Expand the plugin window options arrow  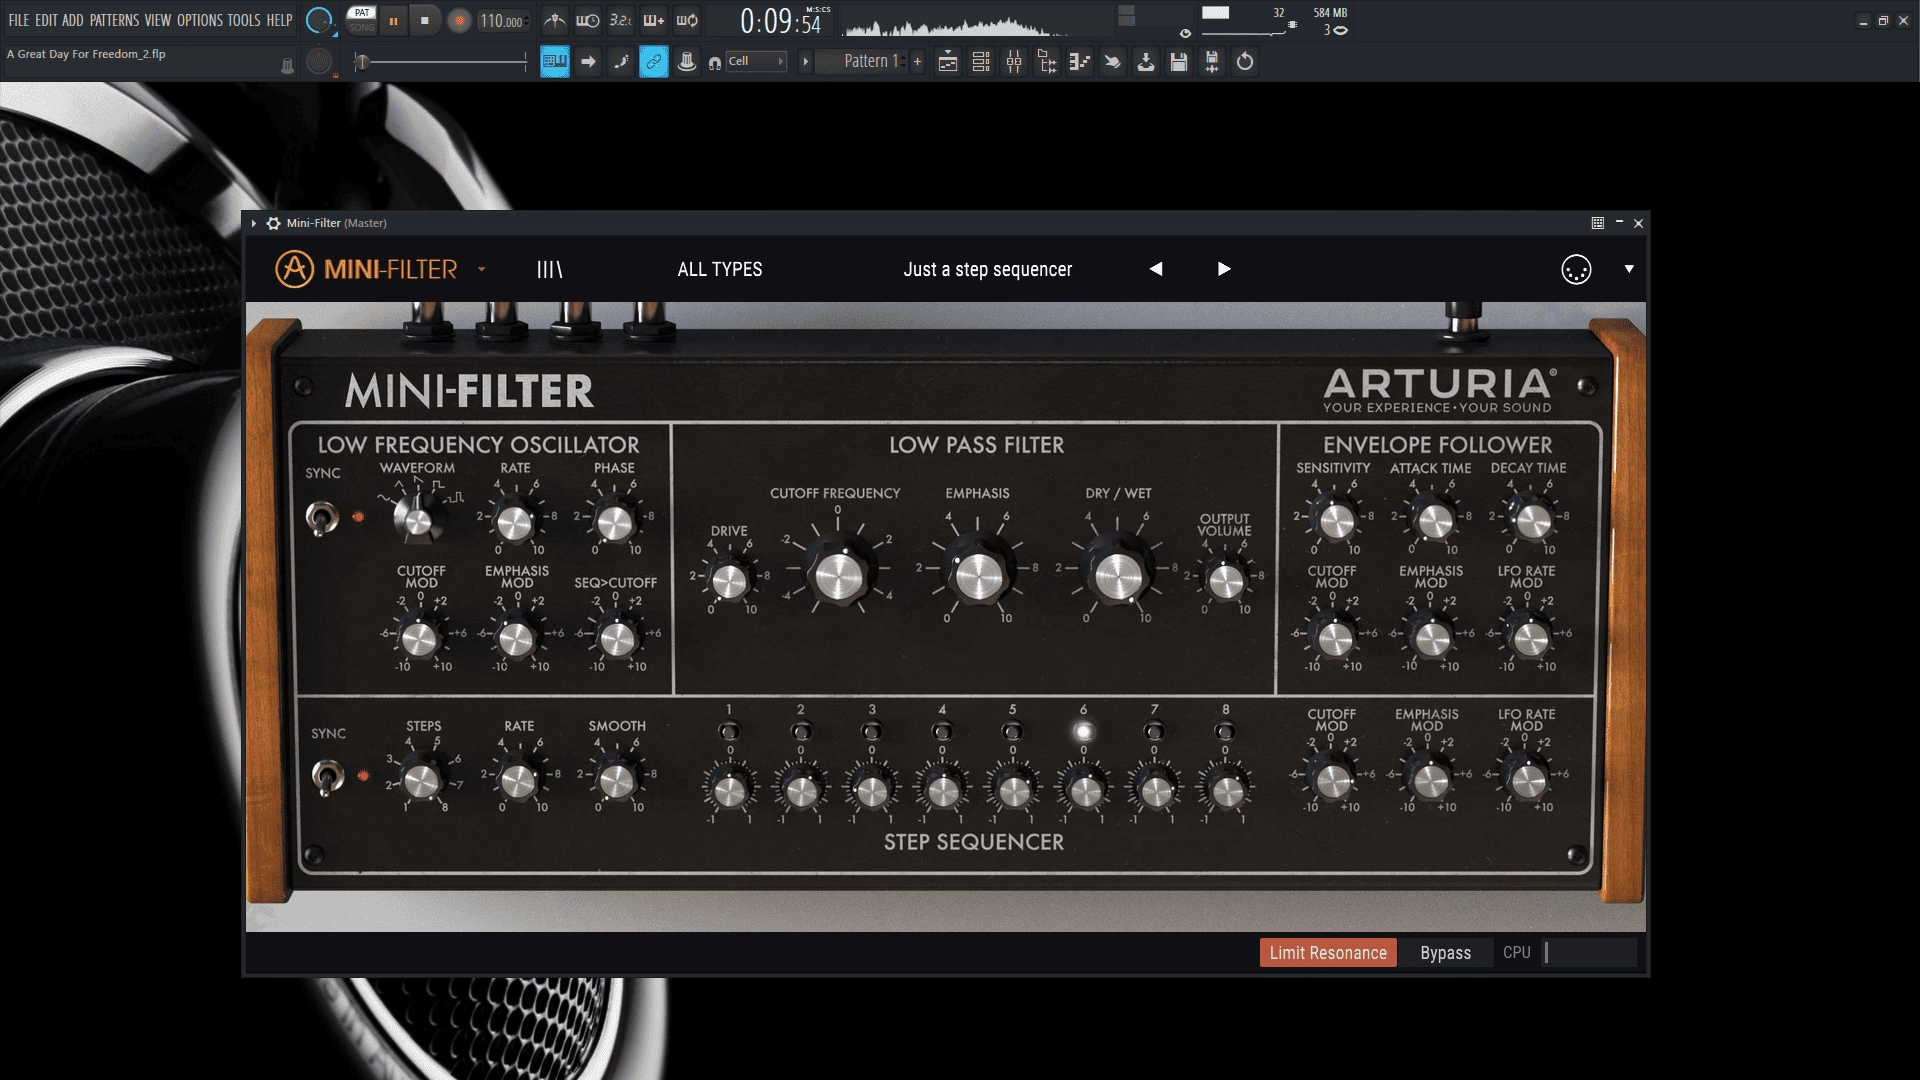pyautogui.click(x=254, y=223)
